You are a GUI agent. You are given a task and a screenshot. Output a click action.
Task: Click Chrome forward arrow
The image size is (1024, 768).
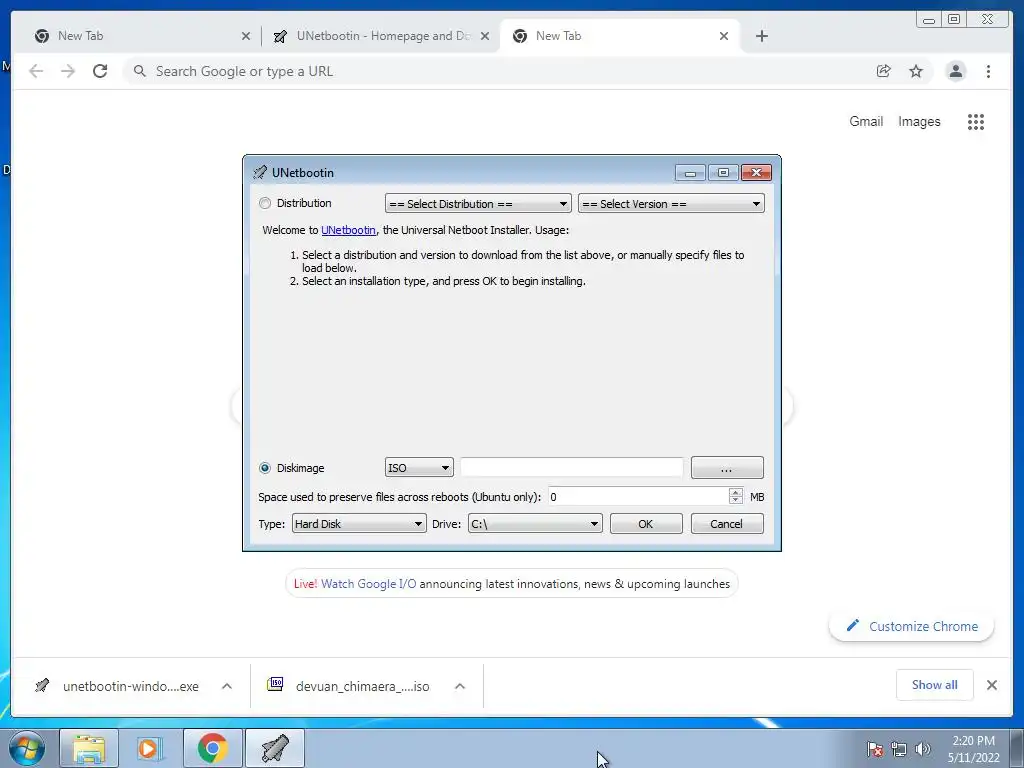pyautogui.click(x=68, y=71)
